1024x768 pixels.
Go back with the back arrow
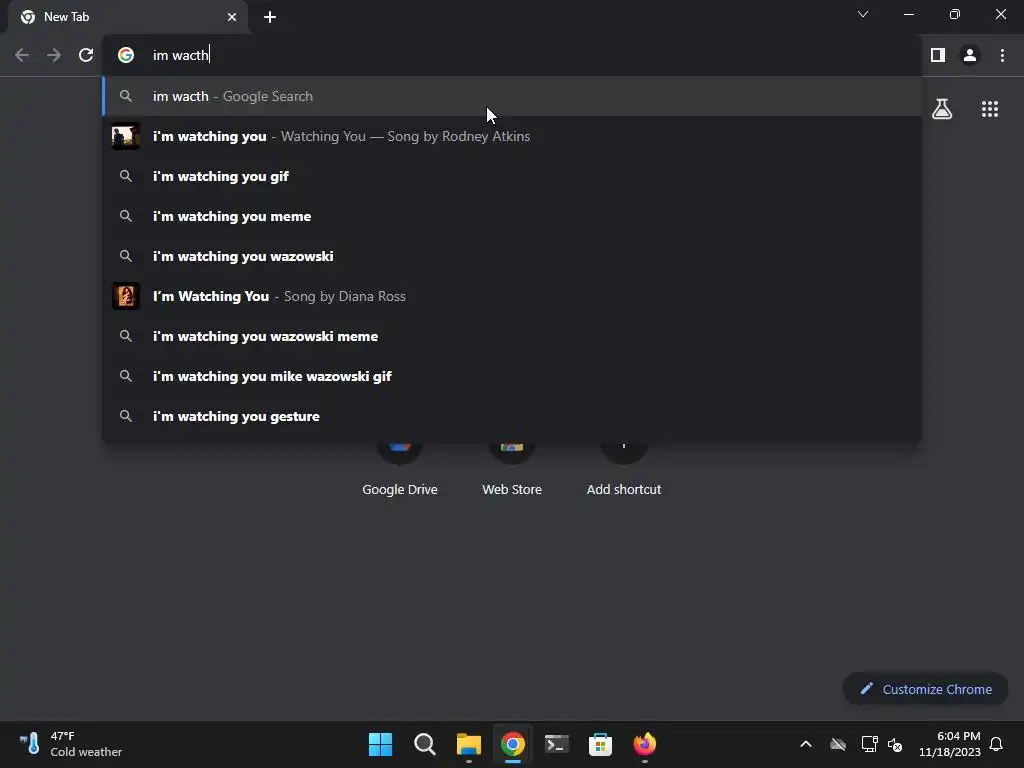pyautogui.click(x=22, y=55)
